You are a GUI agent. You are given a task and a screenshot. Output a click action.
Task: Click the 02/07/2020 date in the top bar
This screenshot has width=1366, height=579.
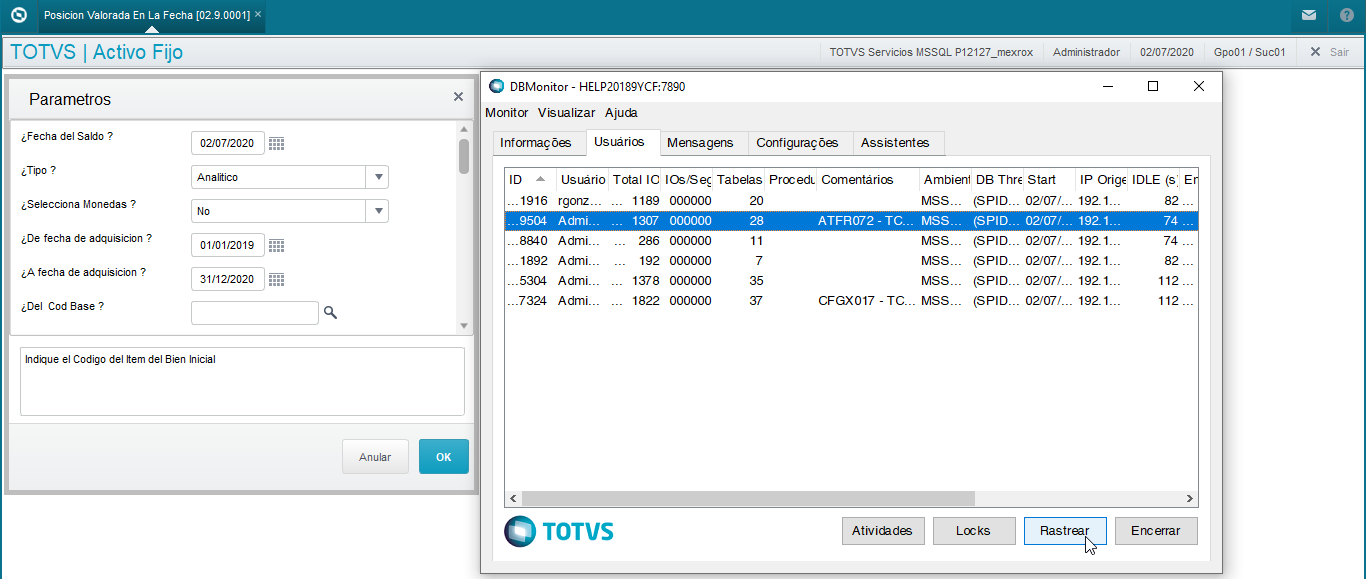click(1167, 52)
